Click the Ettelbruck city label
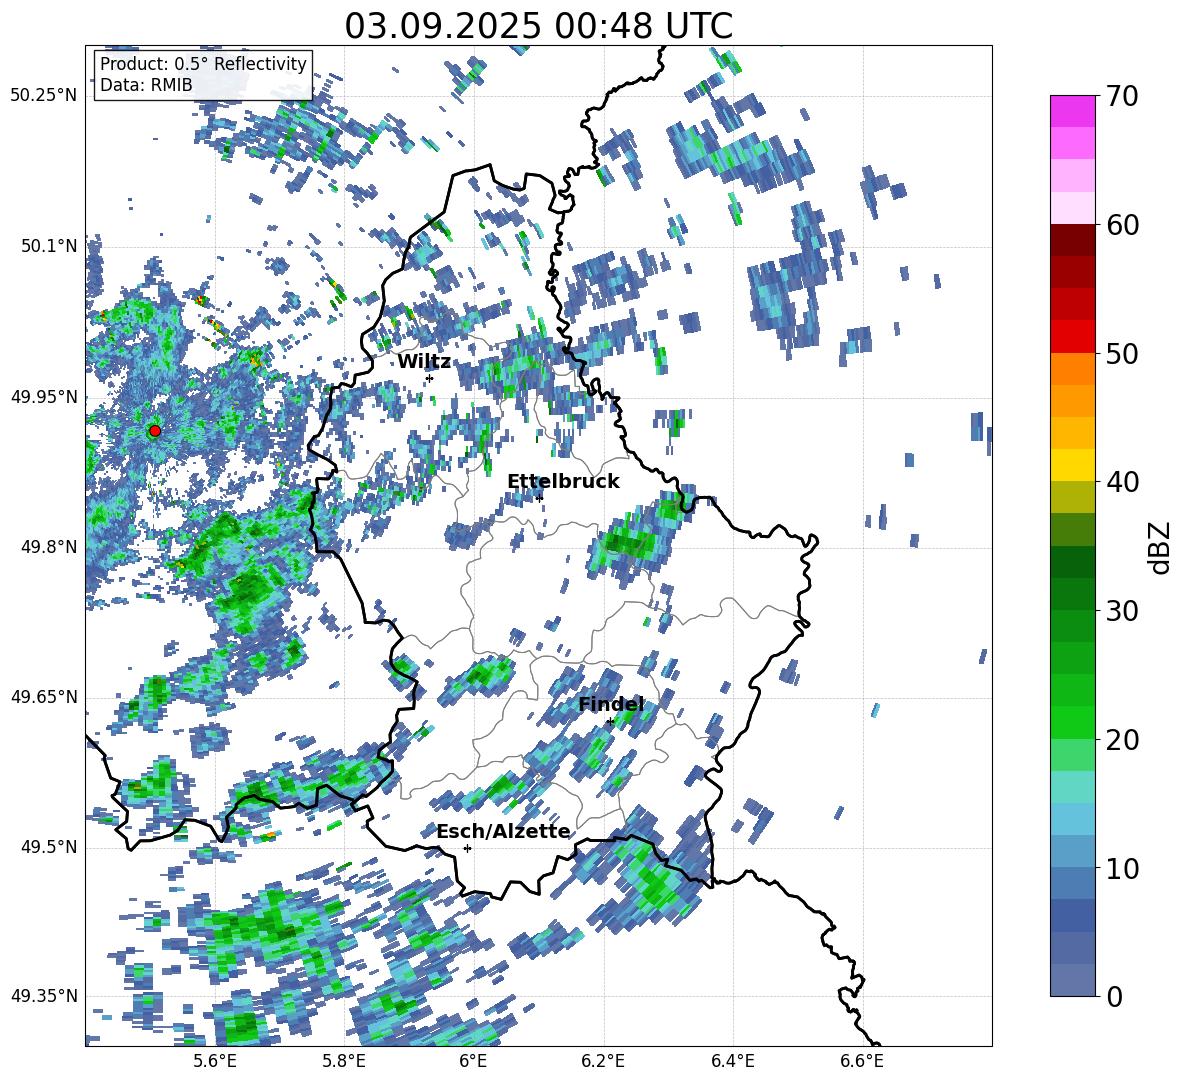The width and height of the screenshot is (1184, 1081). pos(563,482)
